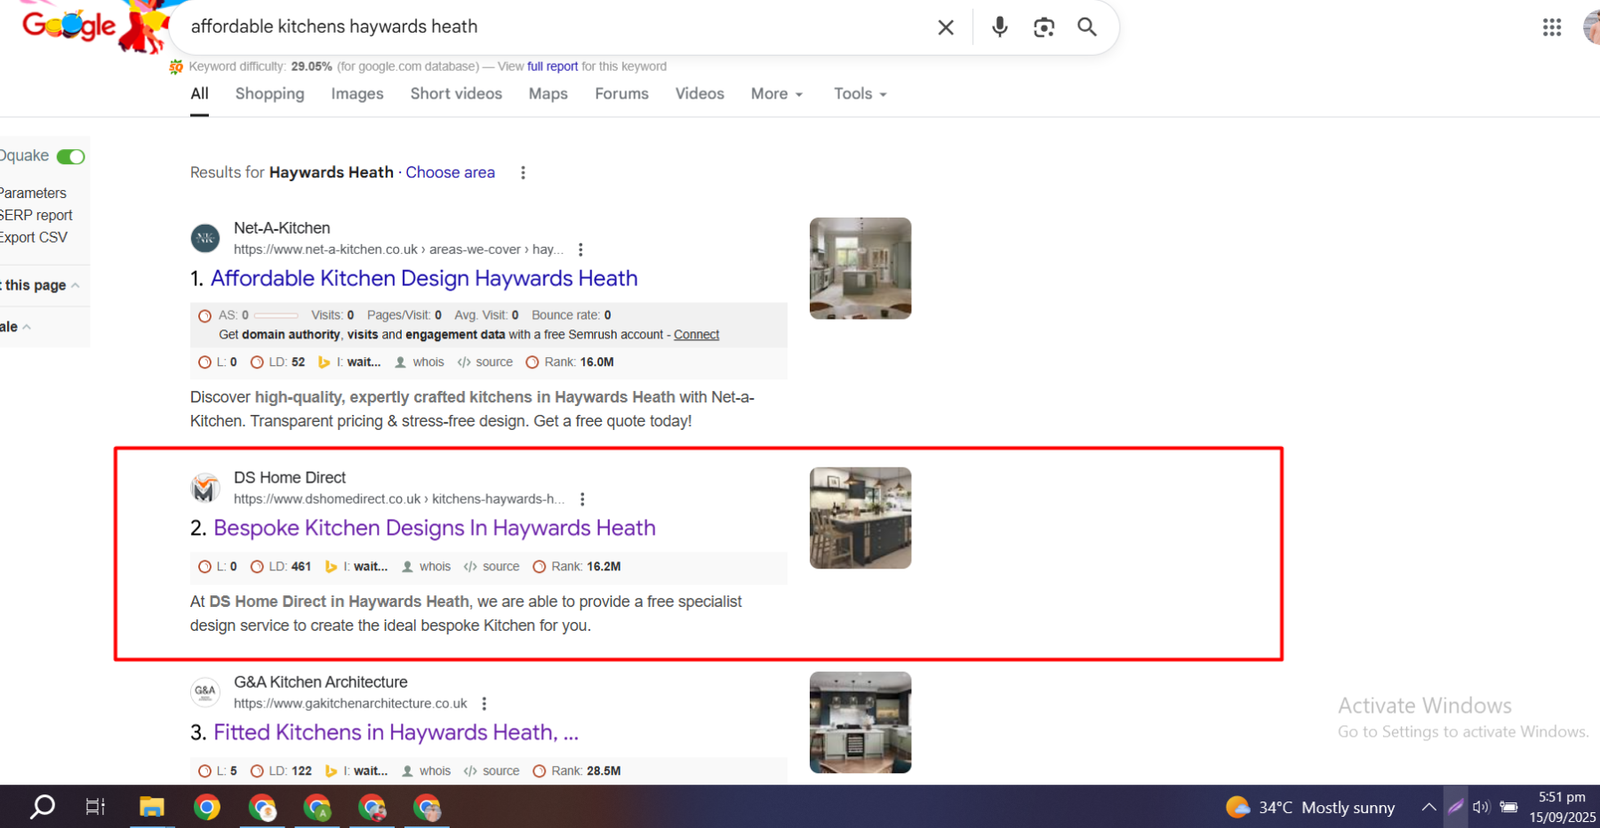This screenshot has width=1600, height=828.
Task: Show hidden system tray icons
Action: point(1428,807)
